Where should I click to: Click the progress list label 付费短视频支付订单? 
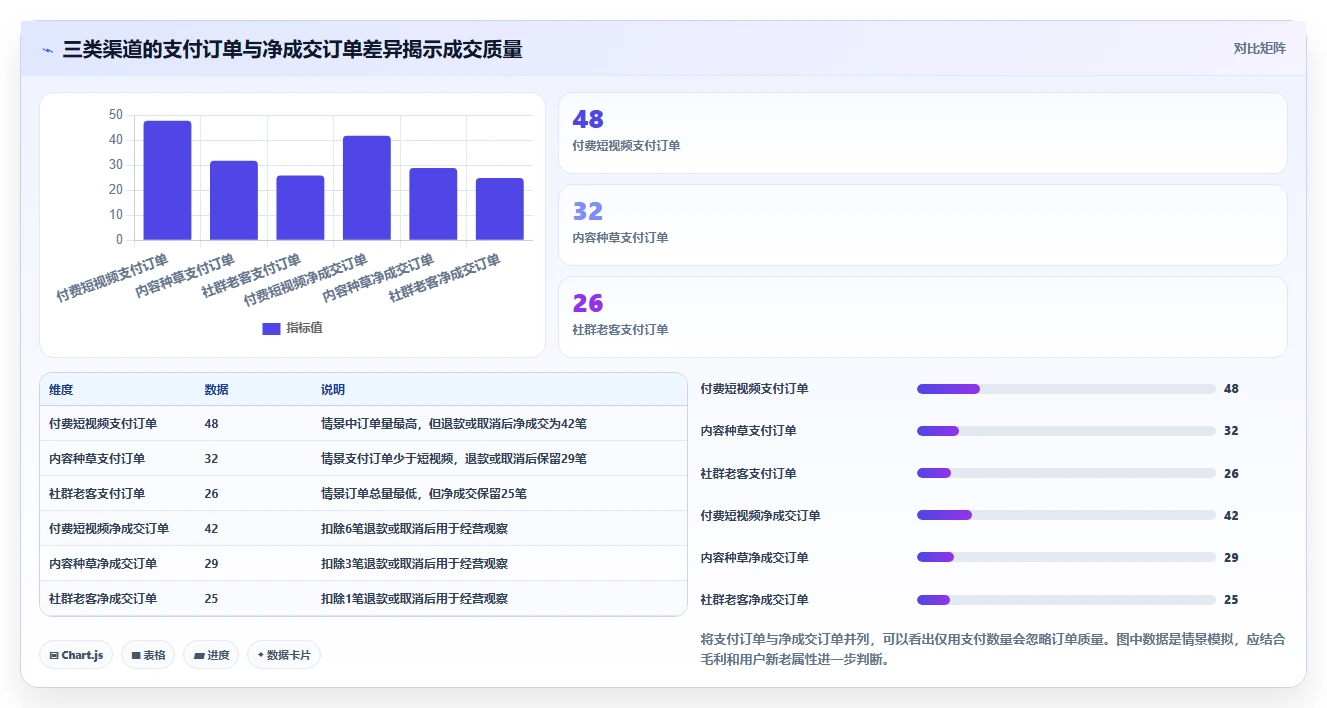point(755,389)
